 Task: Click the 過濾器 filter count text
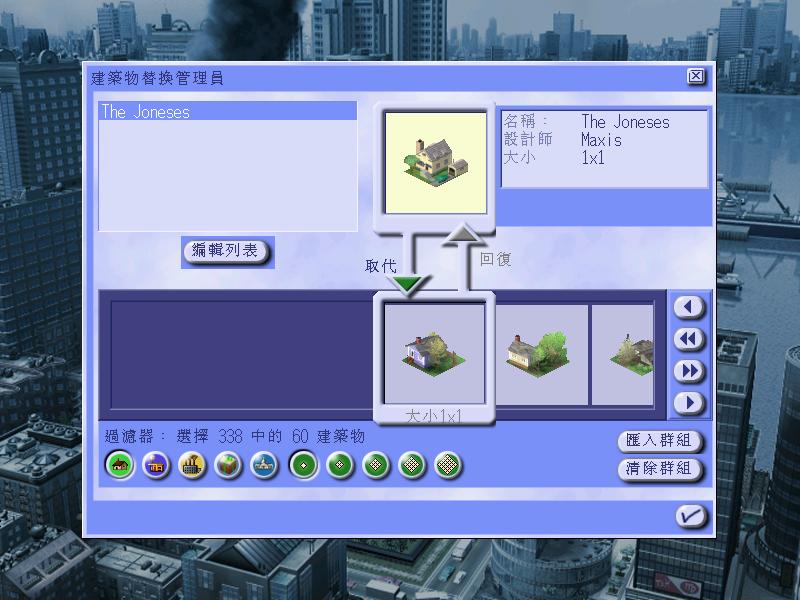point(235,436)
